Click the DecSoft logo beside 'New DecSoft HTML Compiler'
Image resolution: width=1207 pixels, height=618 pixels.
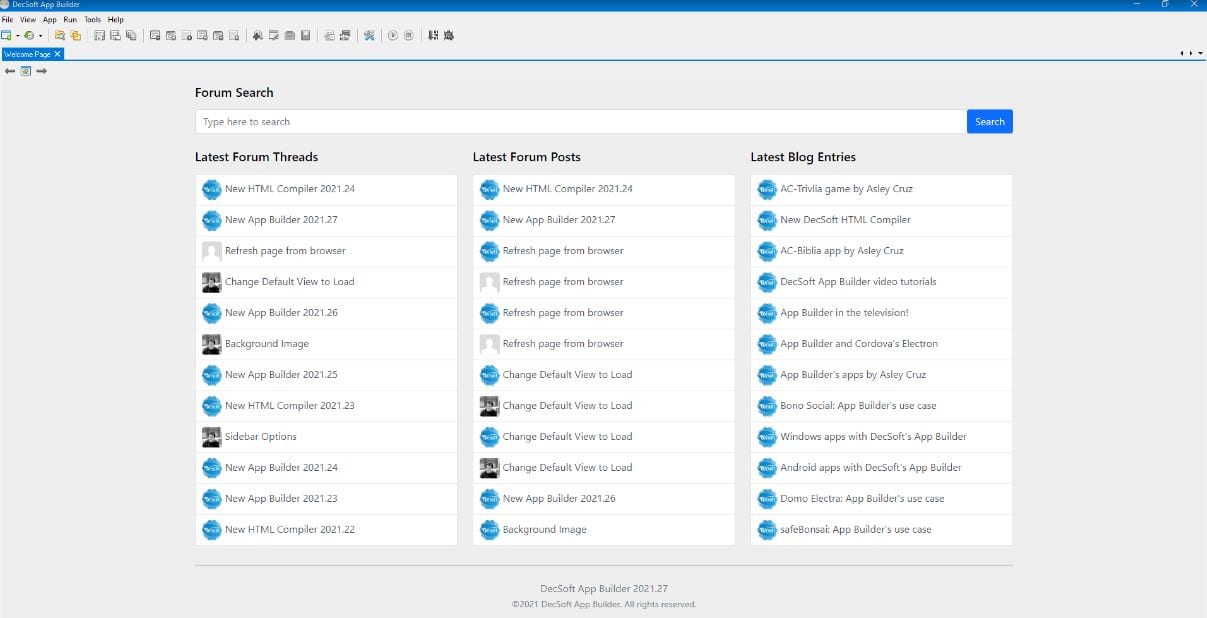pos(767,220)
